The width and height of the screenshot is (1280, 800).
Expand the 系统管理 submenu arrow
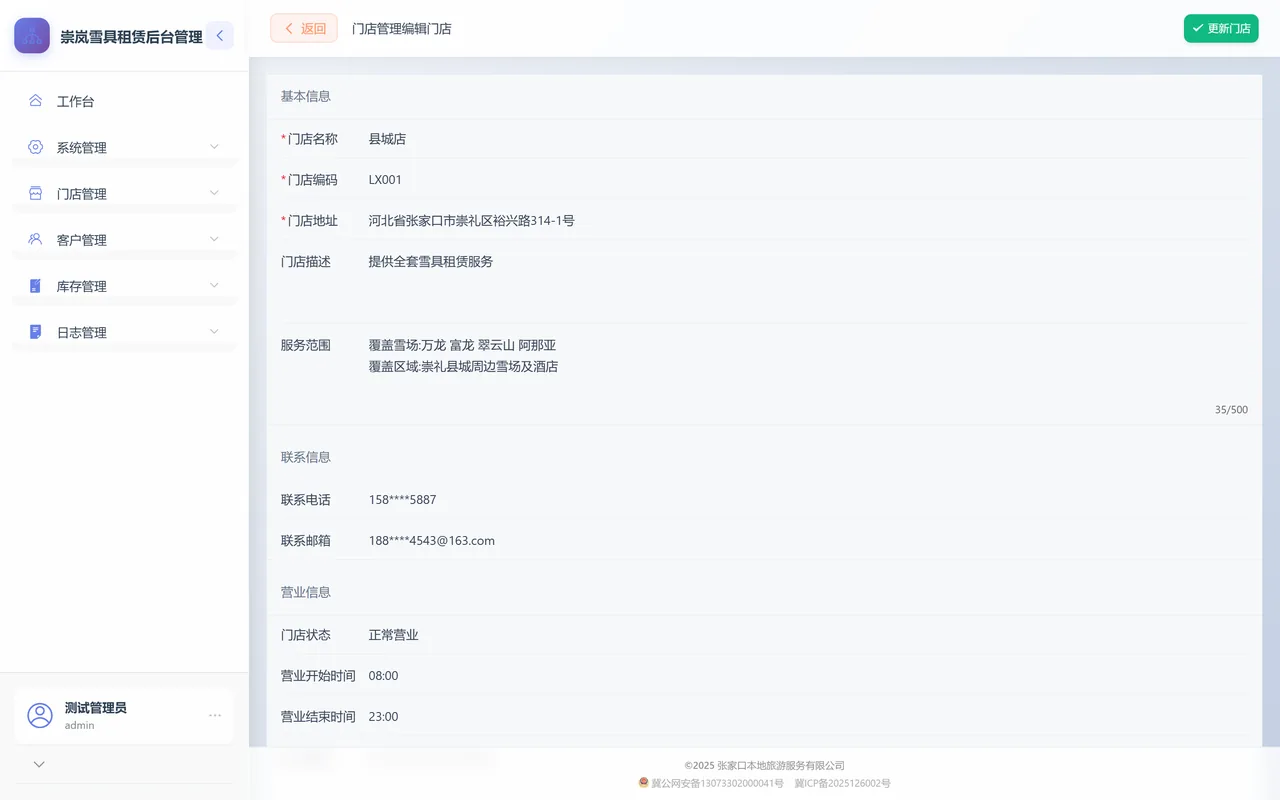[x=214, y=147]
